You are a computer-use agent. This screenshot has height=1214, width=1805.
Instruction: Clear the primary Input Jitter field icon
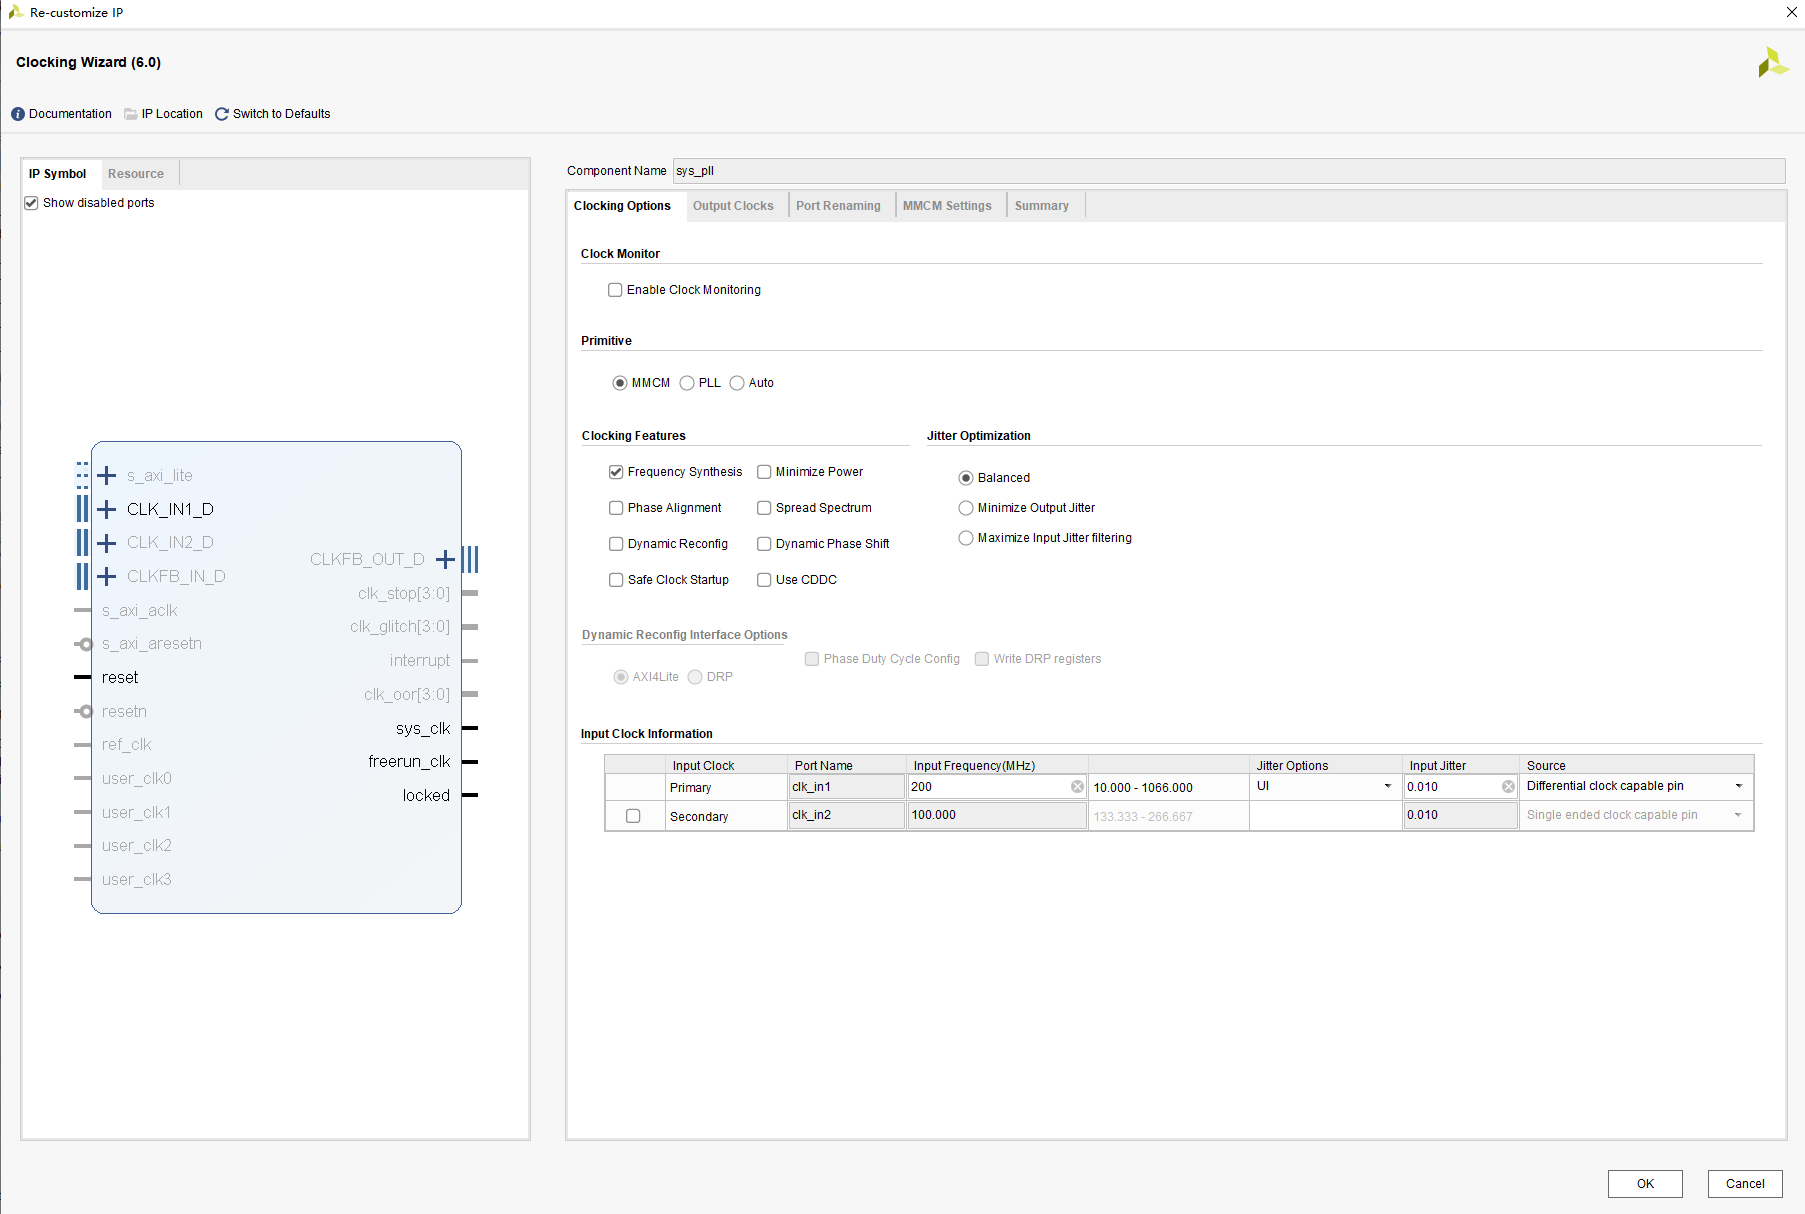[1508, 787]
